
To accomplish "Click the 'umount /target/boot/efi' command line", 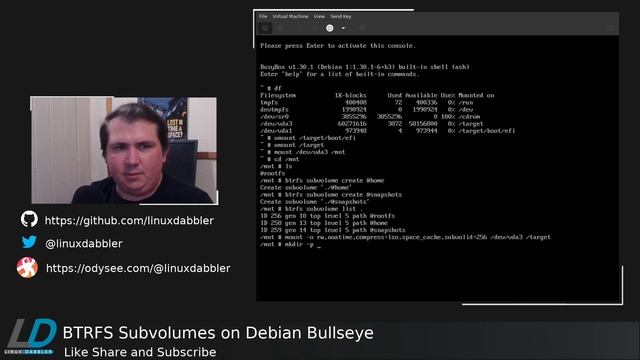I will coord(308,138).
